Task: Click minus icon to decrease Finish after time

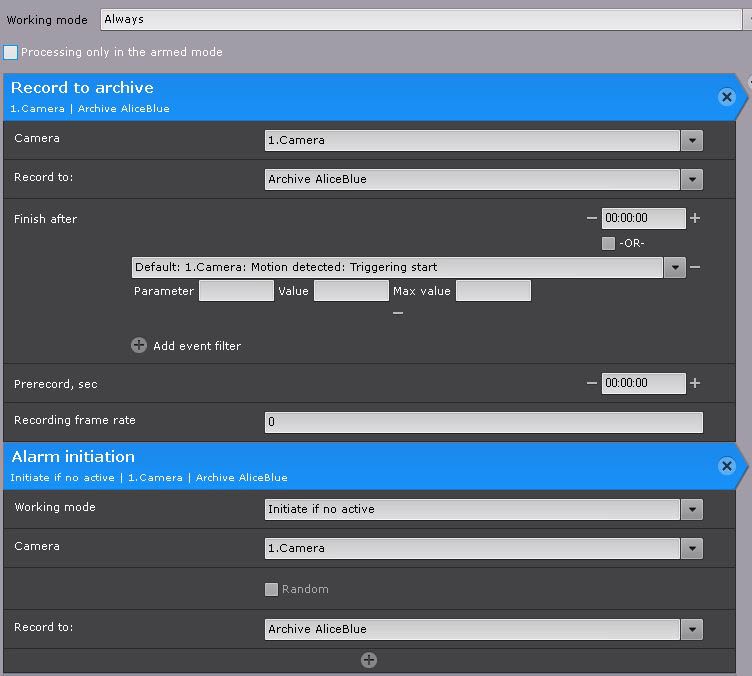Action: [x=592, y=218]
